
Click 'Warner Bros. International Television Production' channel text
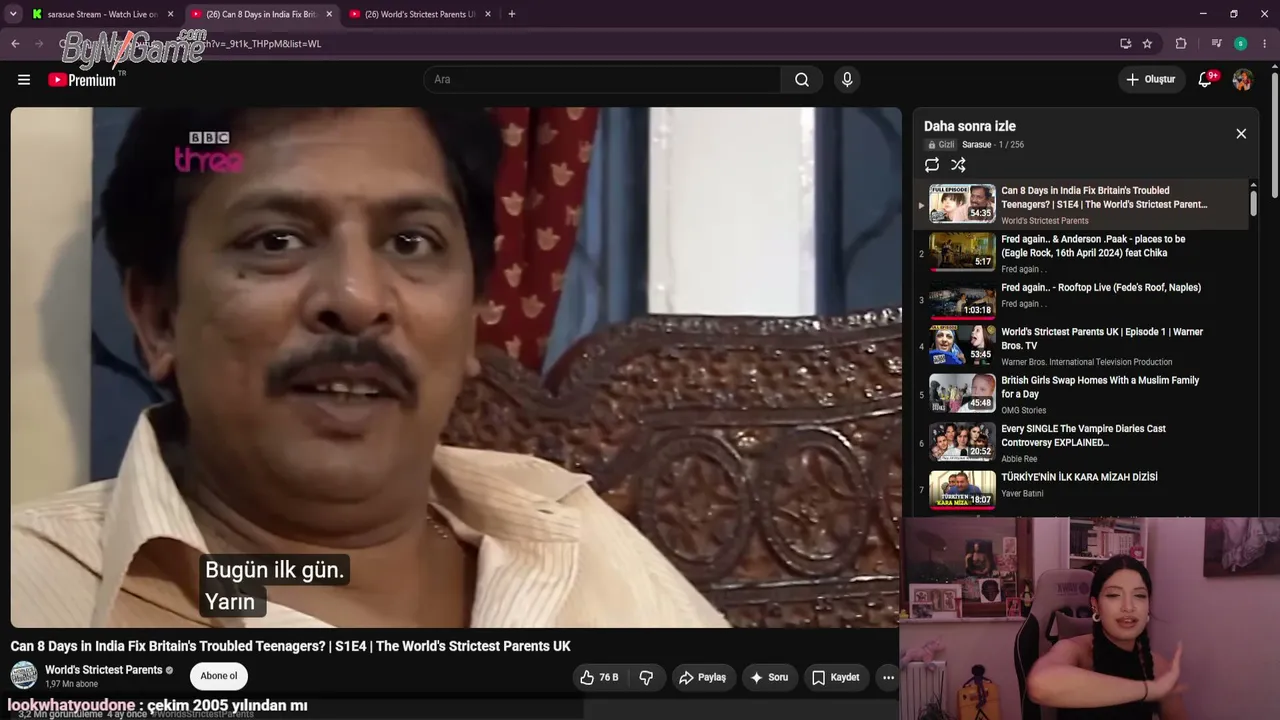point(1087,362)
